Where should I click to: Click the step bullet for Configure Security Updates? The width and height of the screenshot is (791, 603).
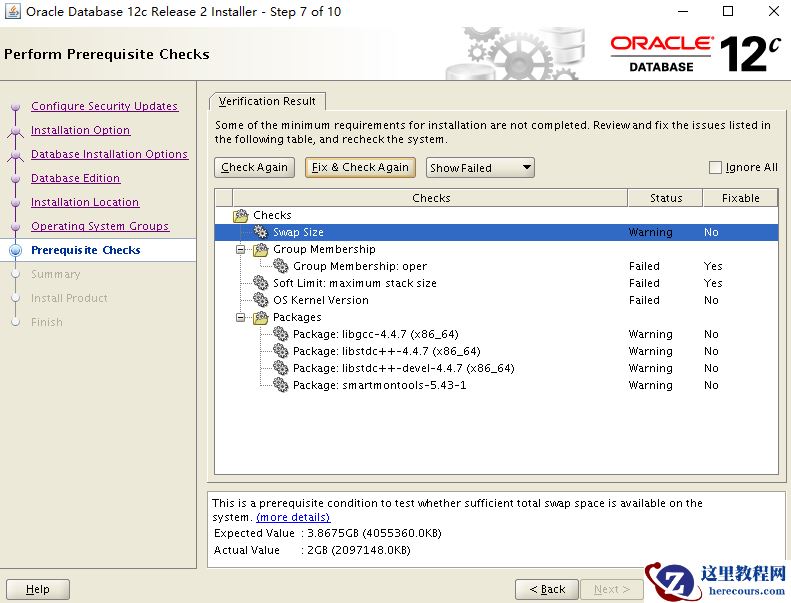point(16,106)
